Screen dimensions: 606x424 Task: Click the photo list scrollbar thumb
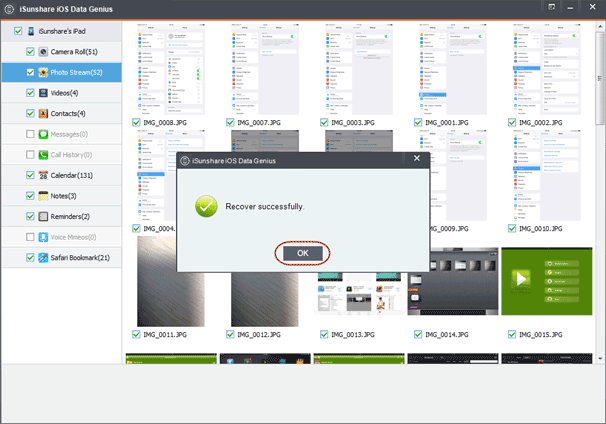click(x=599, y=78)
